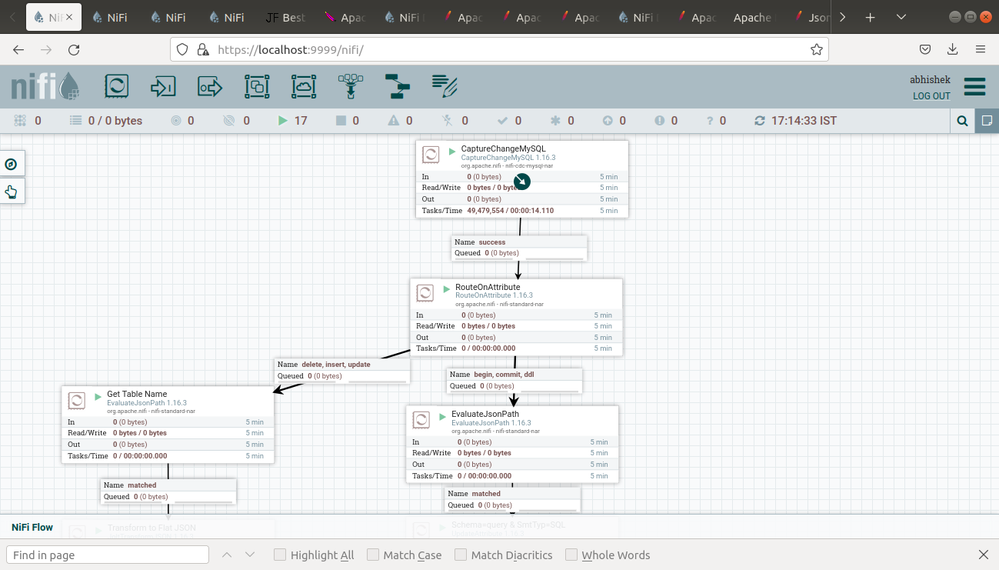Expand the Navigate palette compass icon
The width and height of the screenshot is (999, 570).
pyautogui.click(x=11, y=164)
